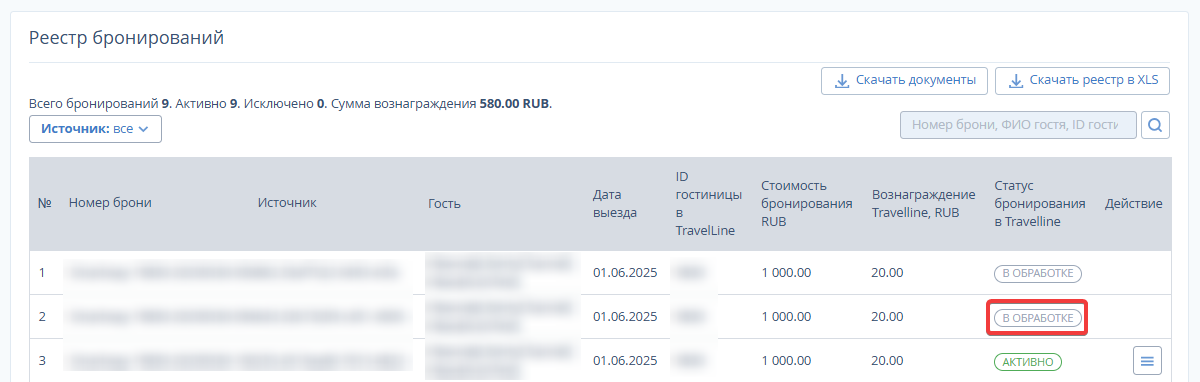Click the Гость column header

pos(444,203)
